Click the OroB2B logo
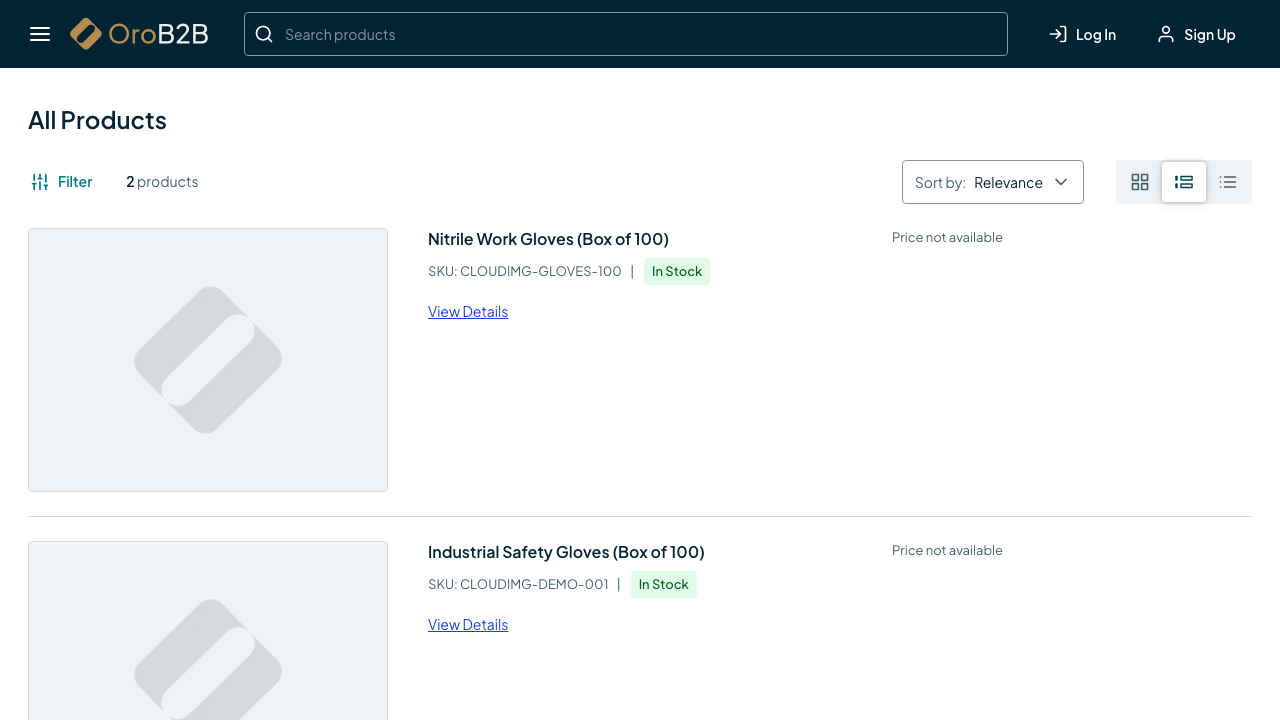The height and width of the screenshot is (720, 1280). [x=139, y=34]
